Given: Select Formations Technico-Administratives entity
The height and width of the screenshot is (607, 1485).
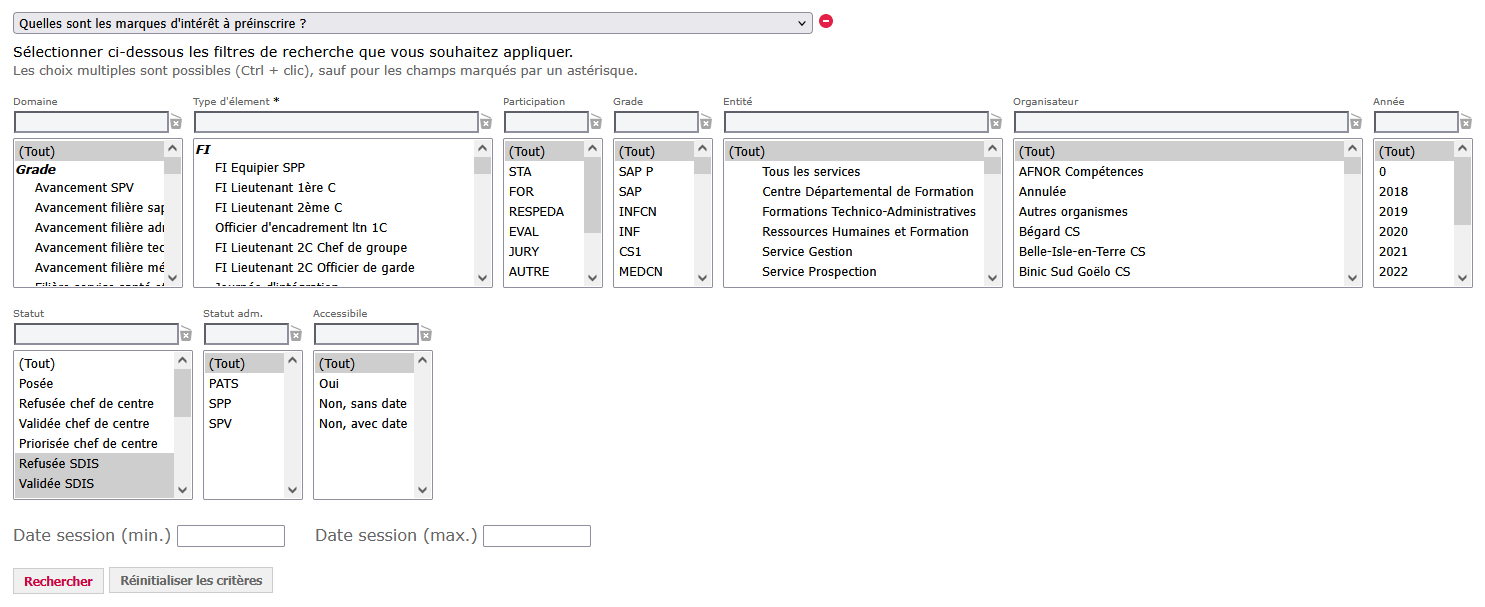Looking at the screenshot, I should (x=855, y=212).
